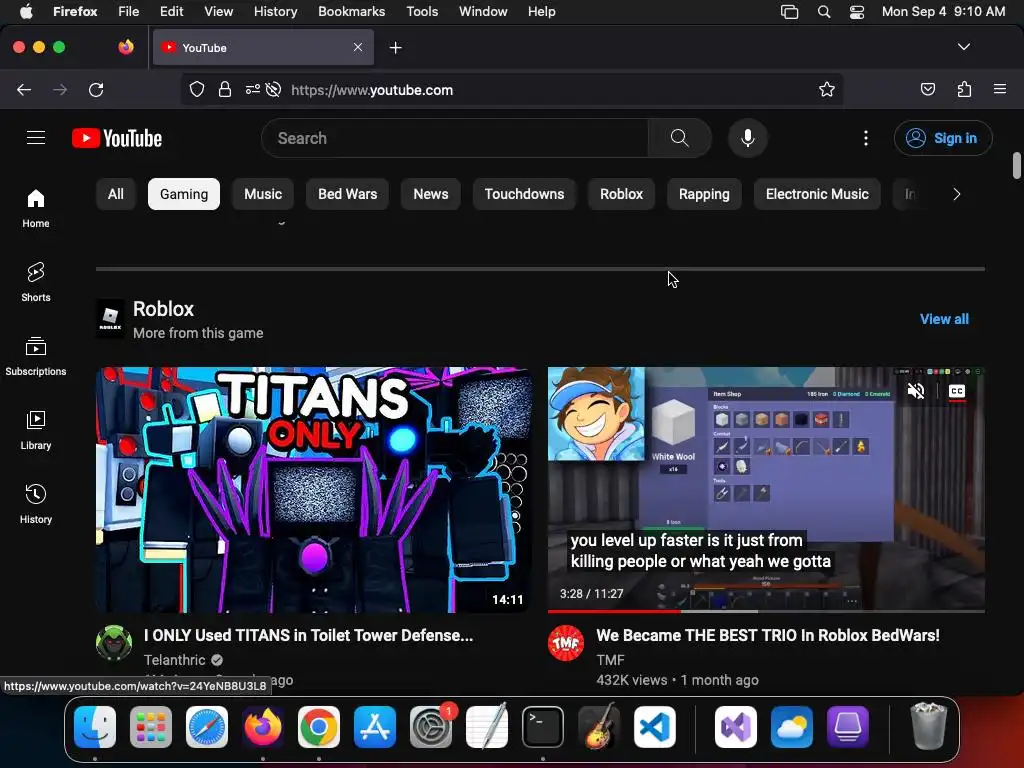Open We Became THE BEST TRIO title

pyautogui.click(x=767, y=635)
